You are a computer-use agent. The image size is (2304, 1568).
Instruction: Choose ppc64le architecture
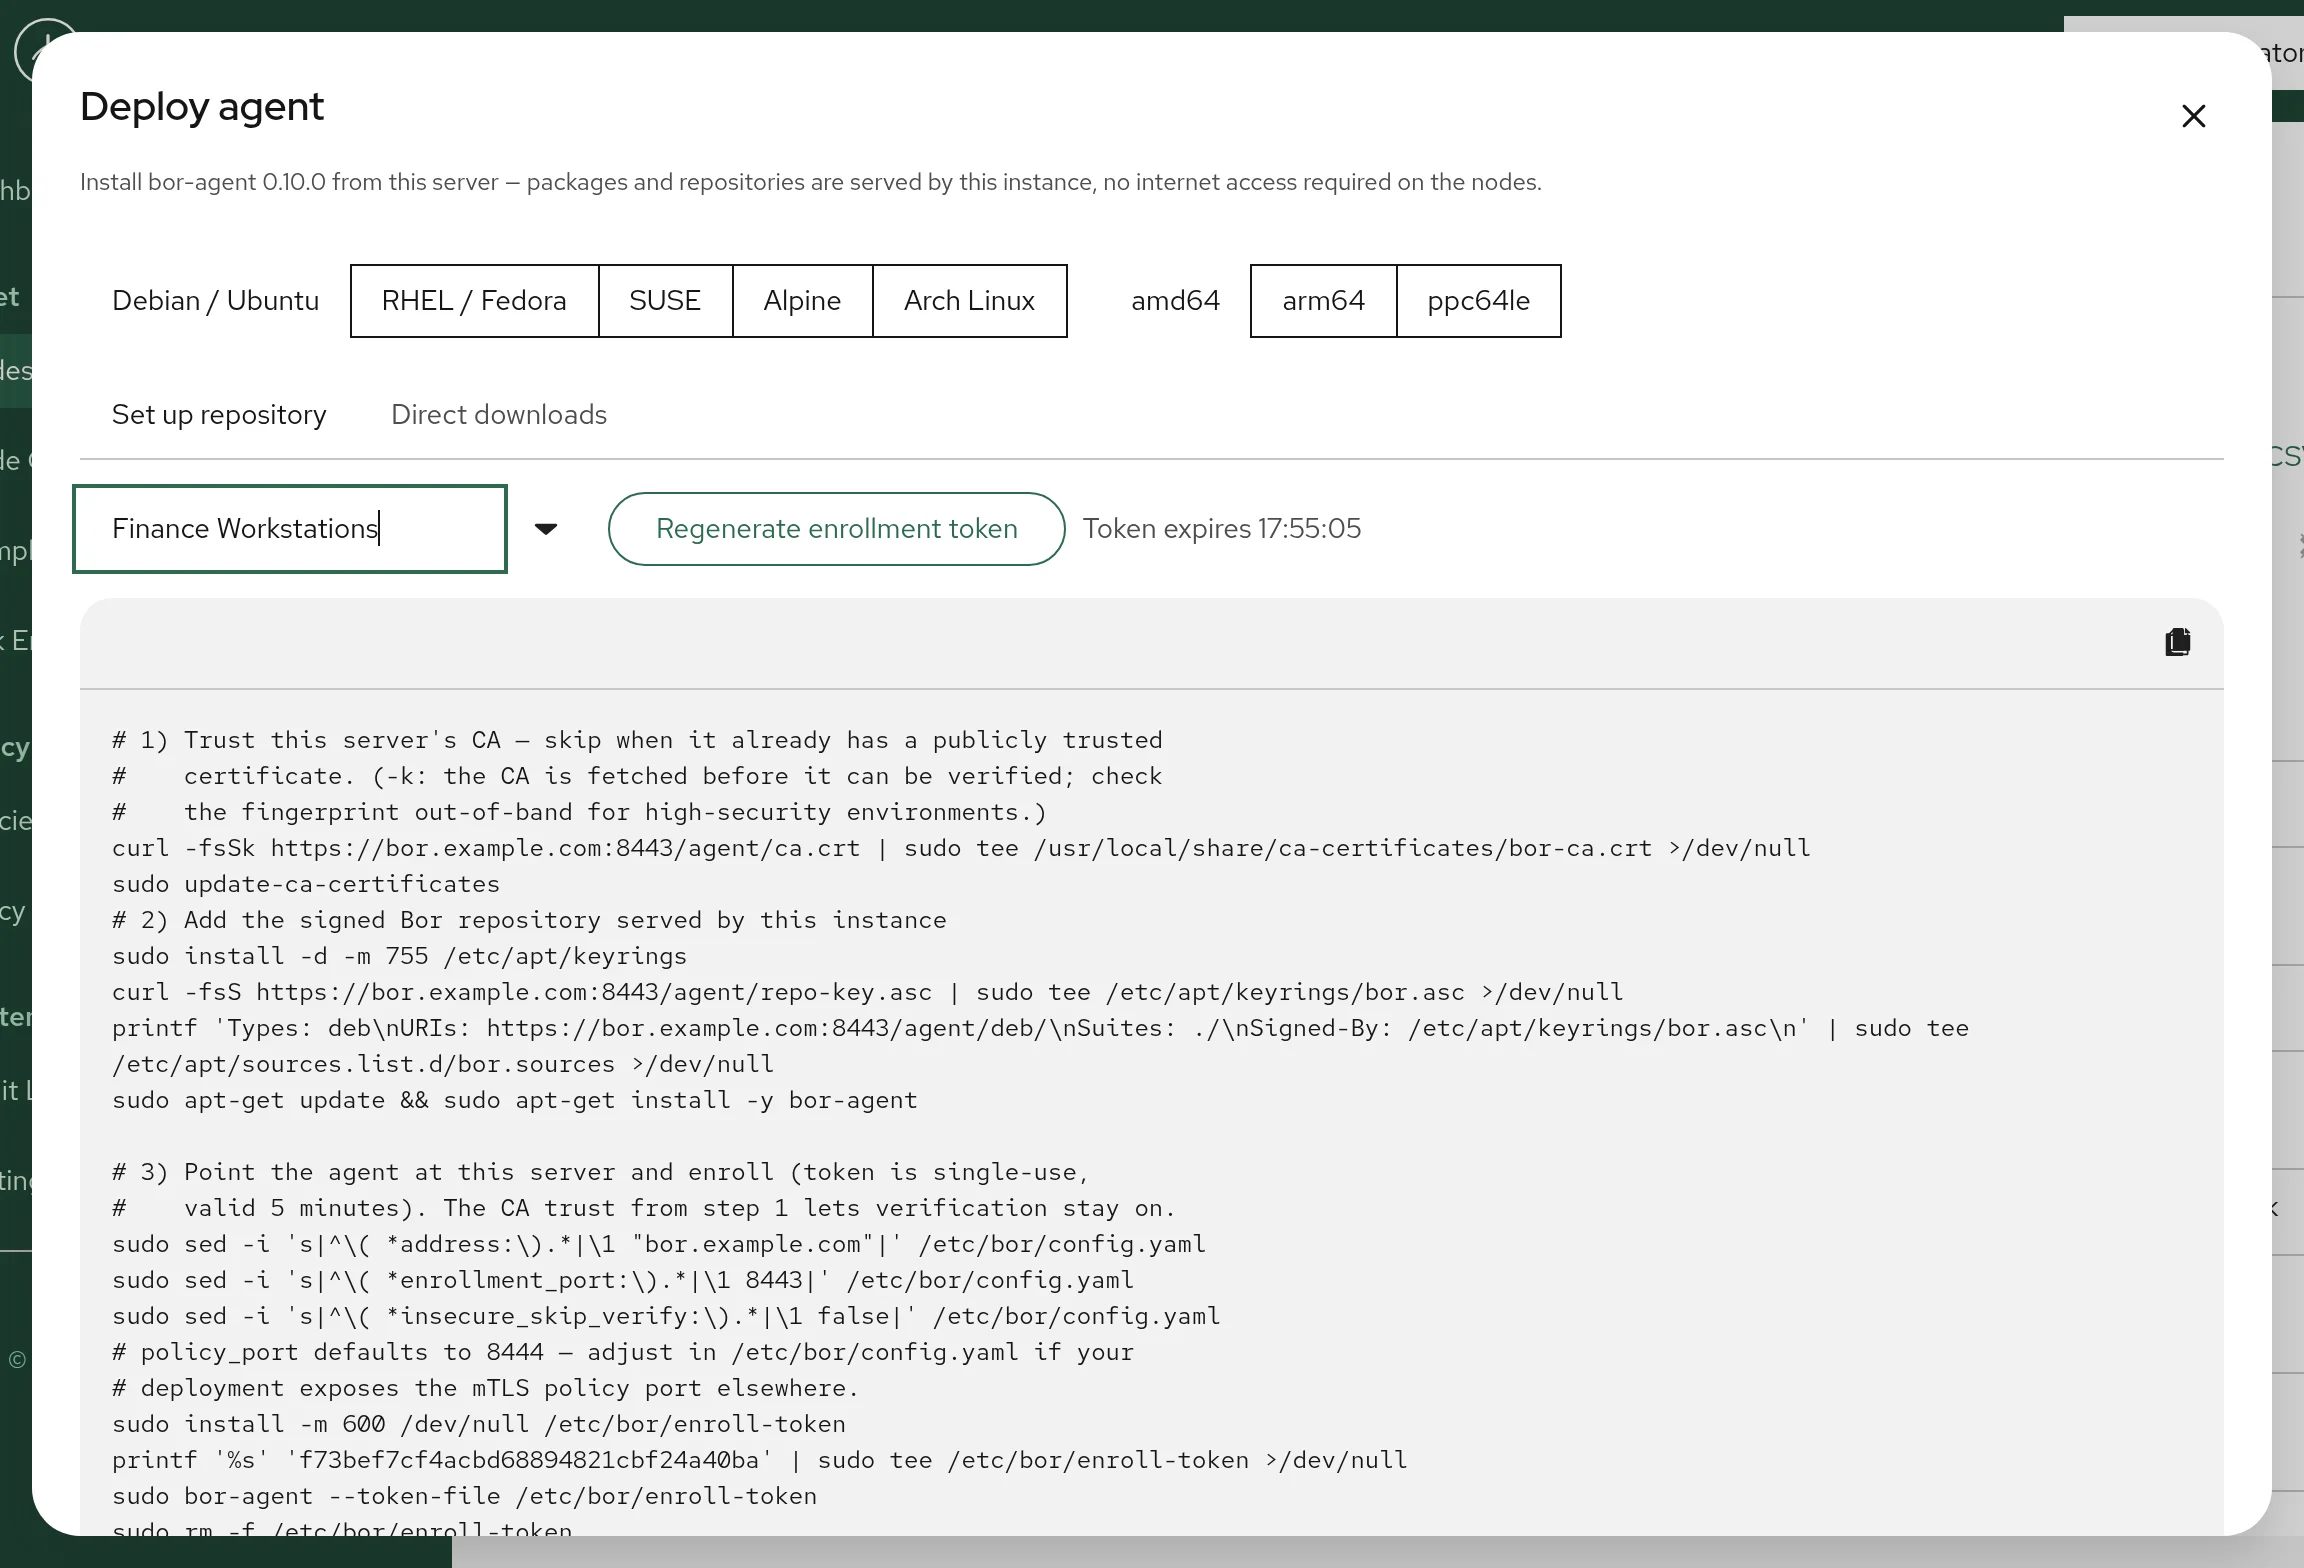(x=1478, y=301)
